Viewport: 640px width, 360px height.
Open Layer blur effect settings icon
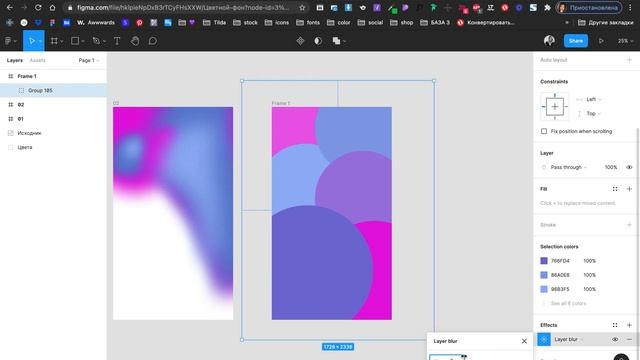coord(544,340)
